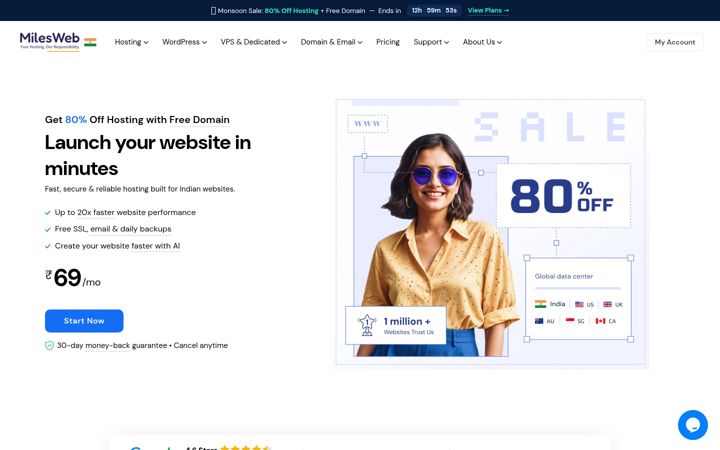Click the MilesWeb logo
The height and width of the screenshot is (450, 720).
(50, 41)
